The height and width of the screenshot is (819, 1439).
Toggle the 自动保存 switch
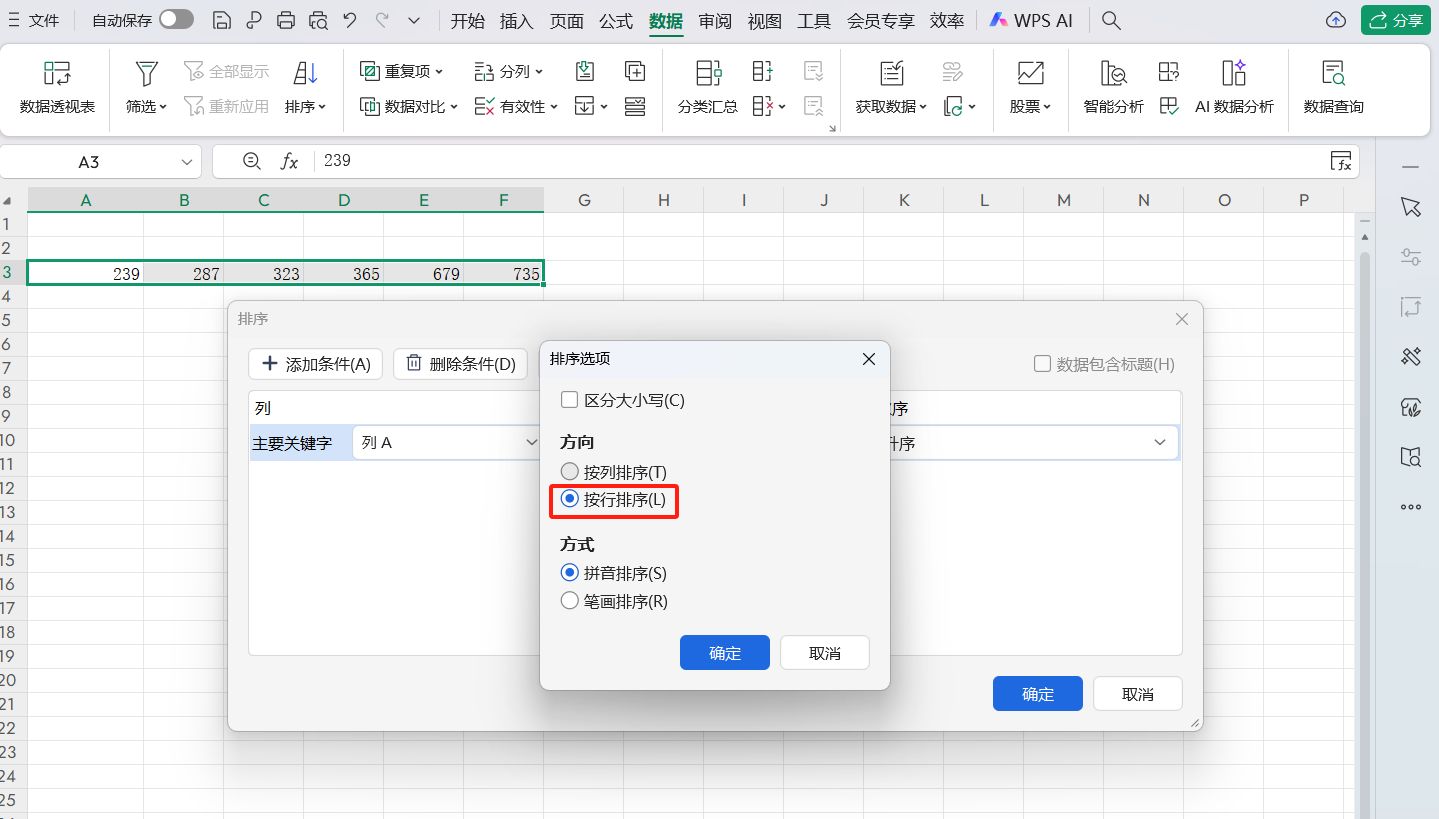coord(176,20)
